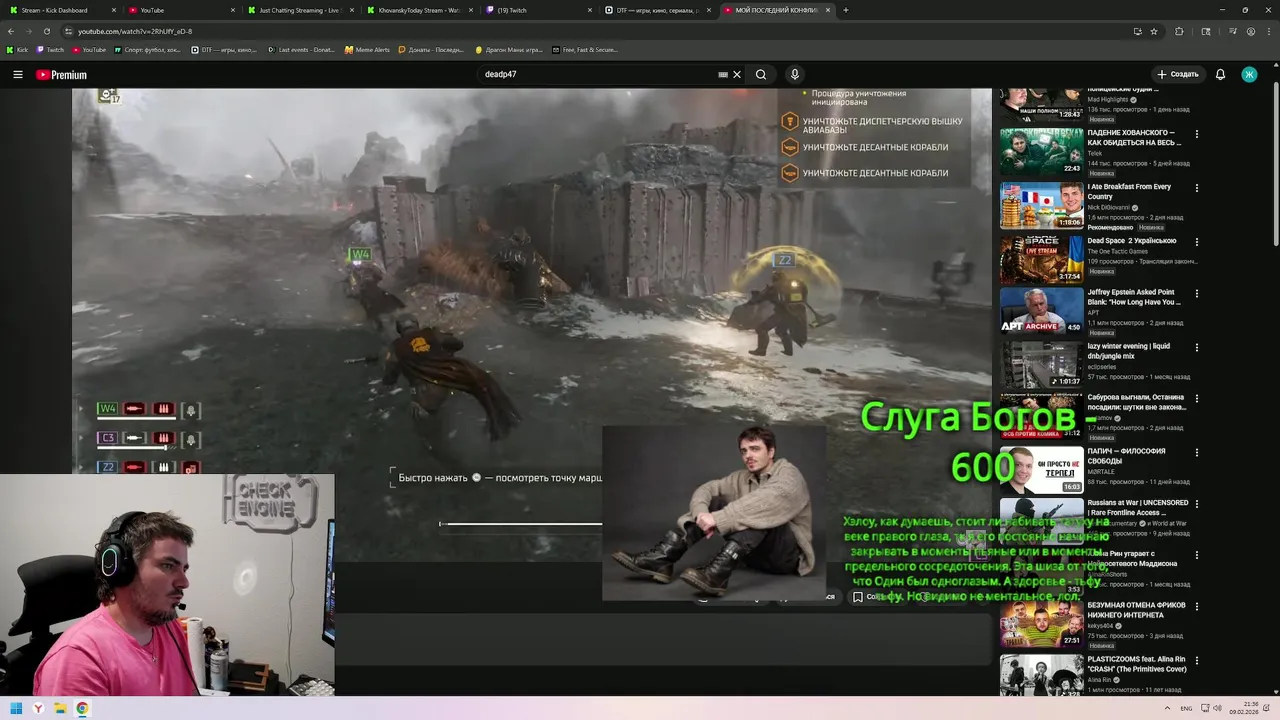Open the on-screen keyboard icon in search
The height and width of the screenshot is (720, 1280).
tap(723, 74)
